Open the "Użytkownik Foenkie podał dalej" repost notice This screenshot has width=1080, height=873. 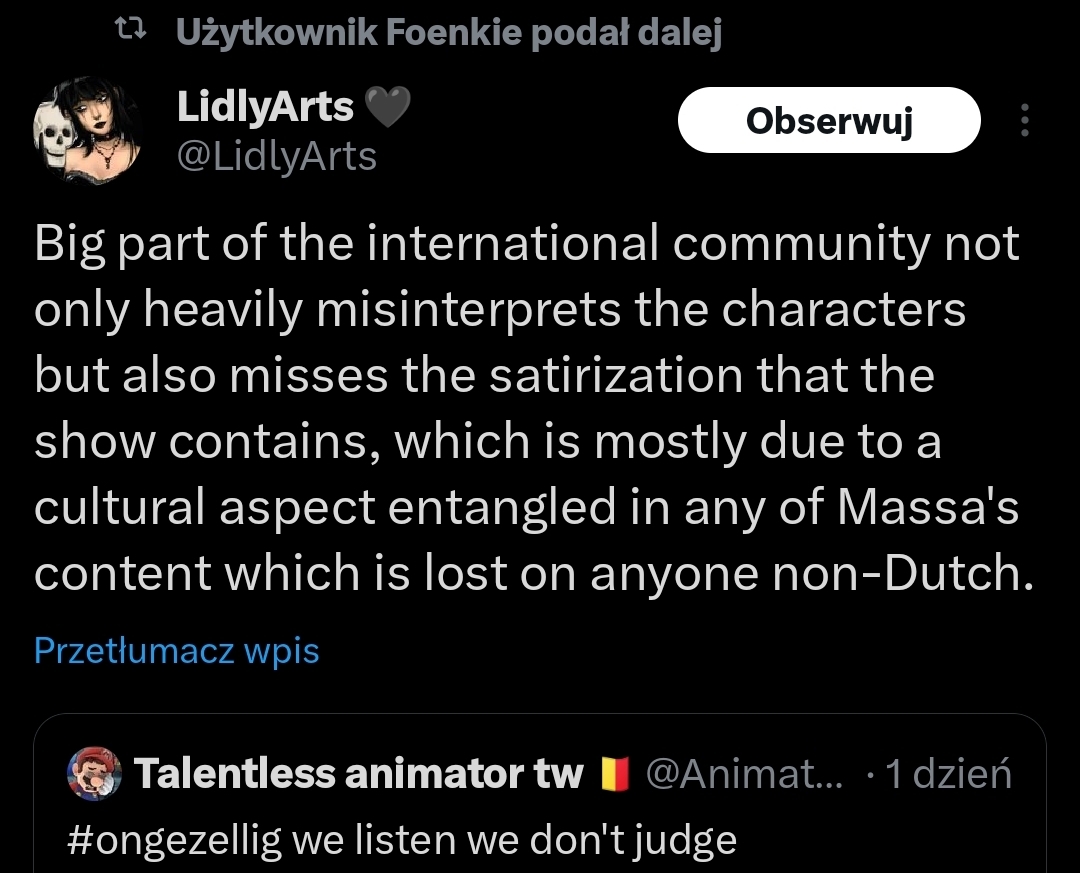coord(448,34)
